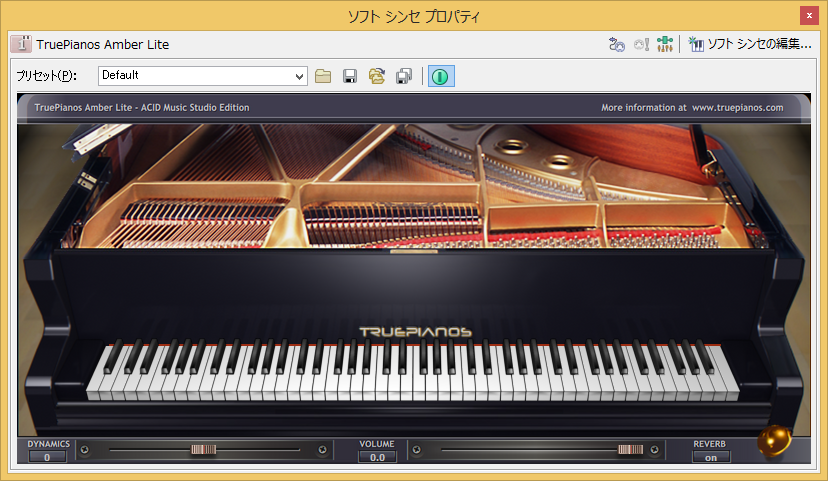The image size is (828, 481).
Task: Open the soft synth mixer controls icon
Action: point(665,44)
